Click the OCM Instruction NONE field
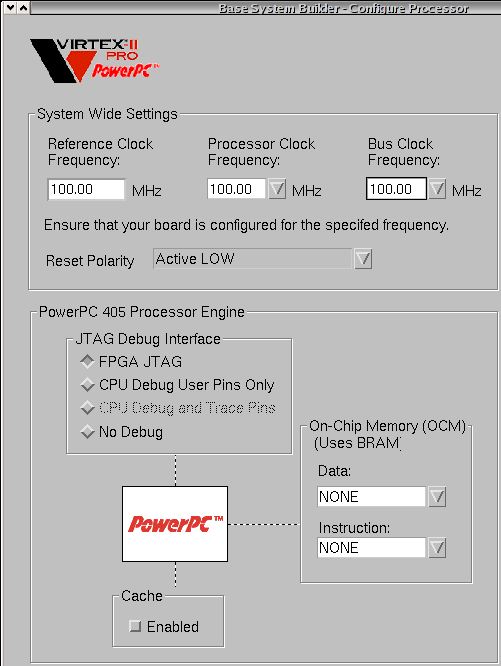This screenshot has width=501, height=666. 371,547
